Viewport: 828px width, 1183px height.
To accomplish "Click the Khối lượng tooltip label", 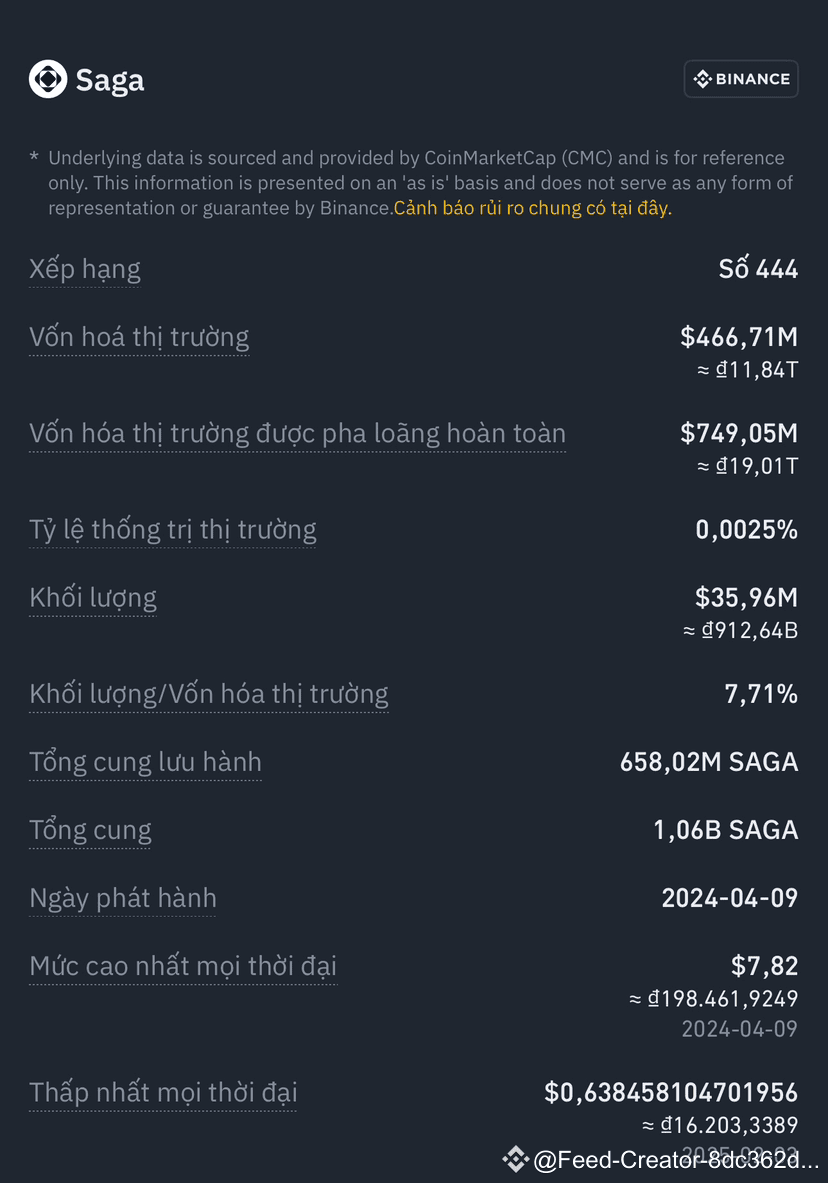I will (92, 597).
